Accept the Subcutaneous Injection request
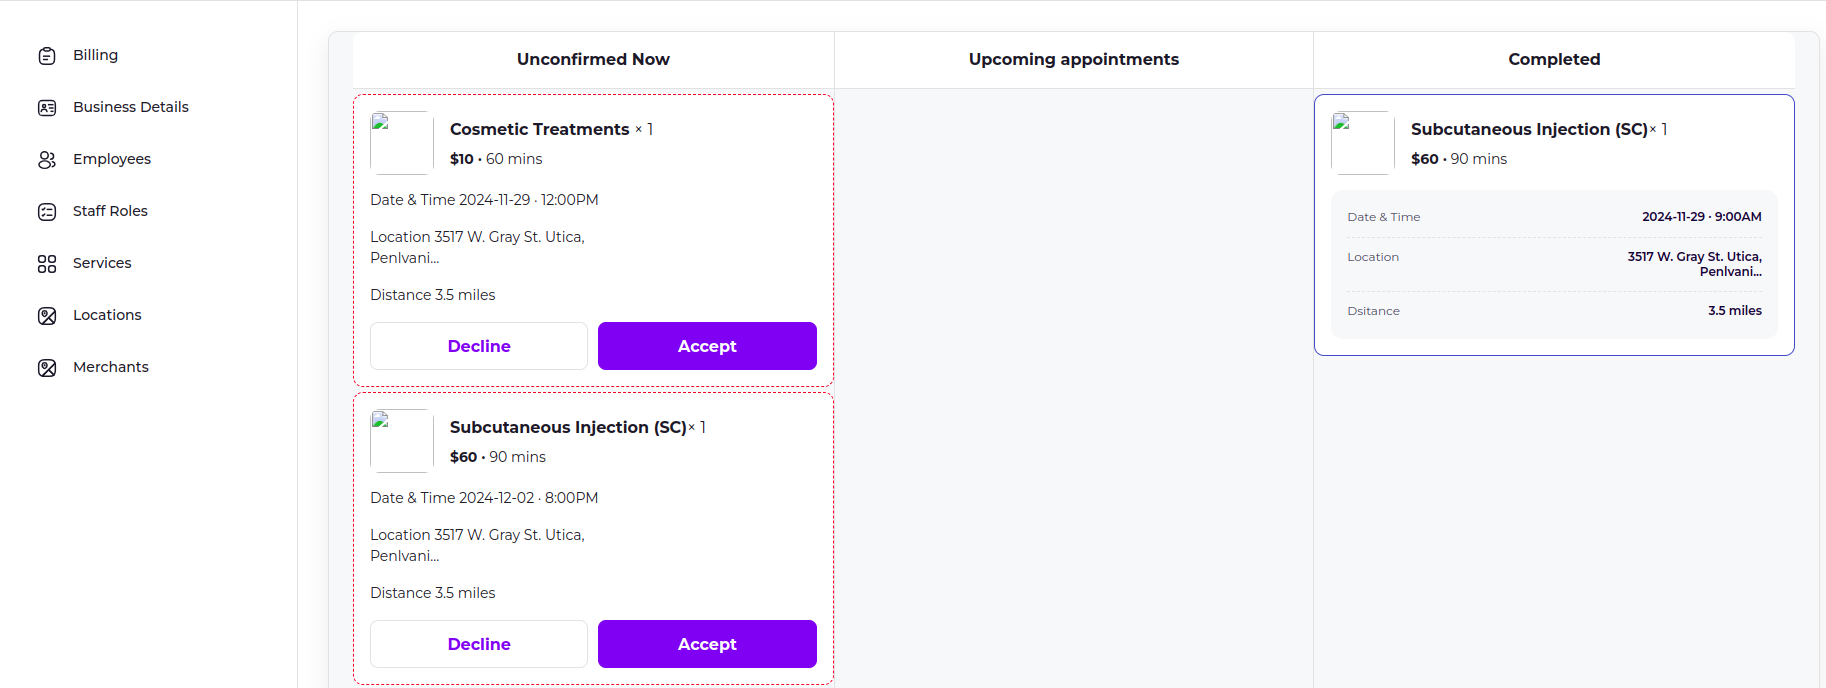Image resolution: width=1826 pixels, height=688 pixels. point(706,643)
